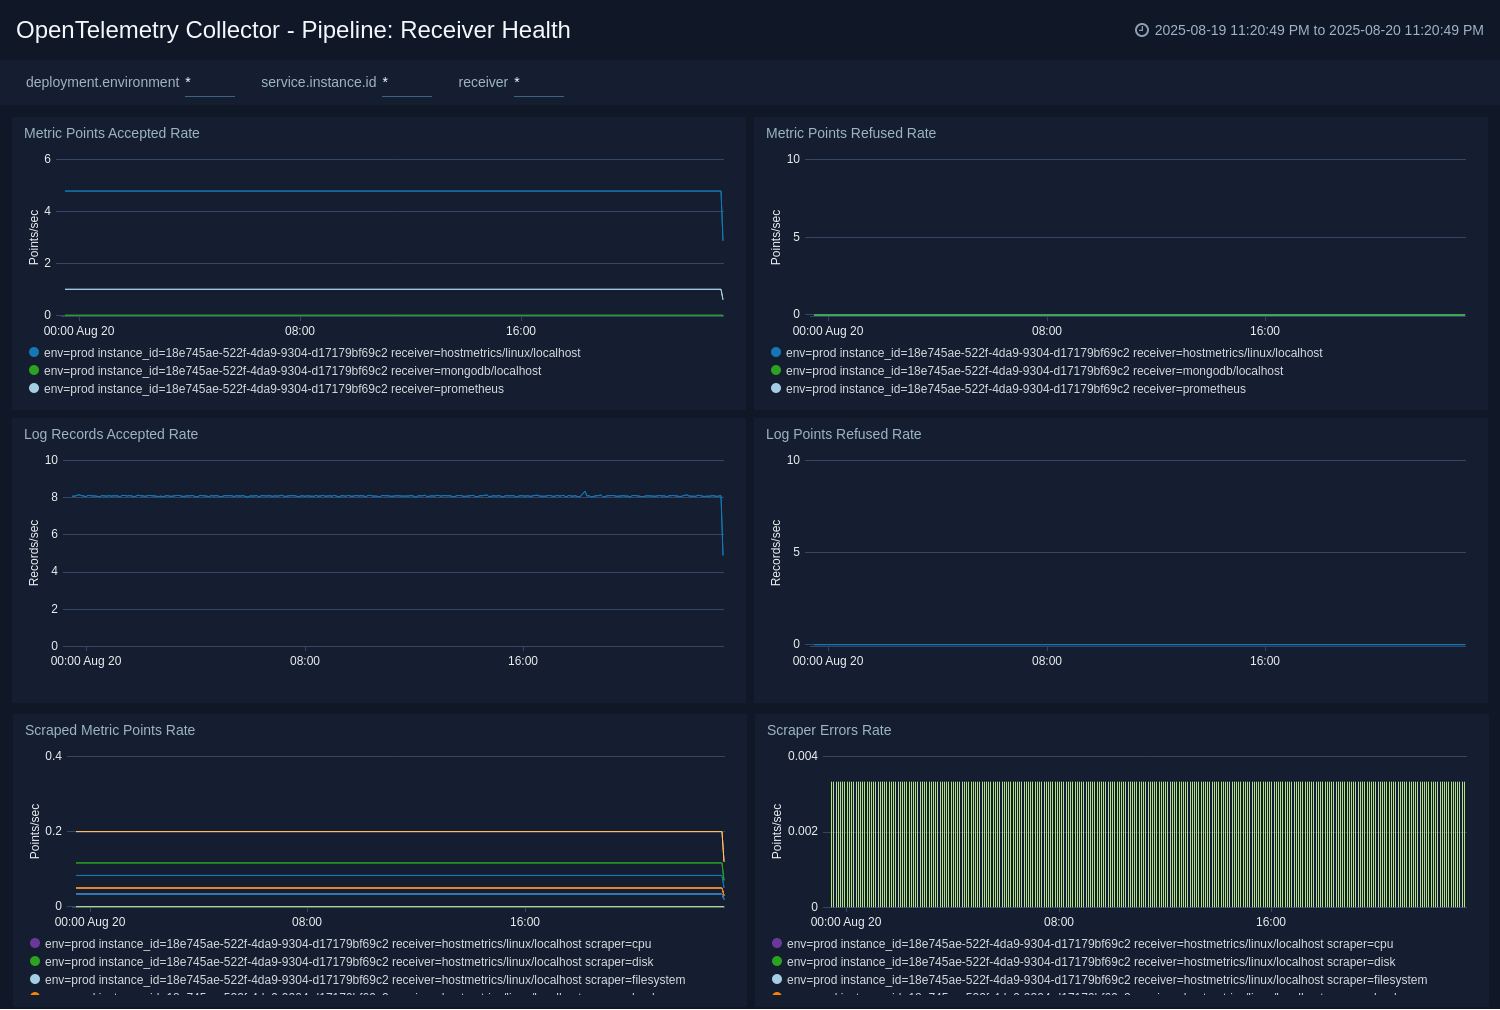Select the Log Records Accepted Rate panel title
The height and width of the screenshot is (1010, 1500).
[x=111, y=434]
